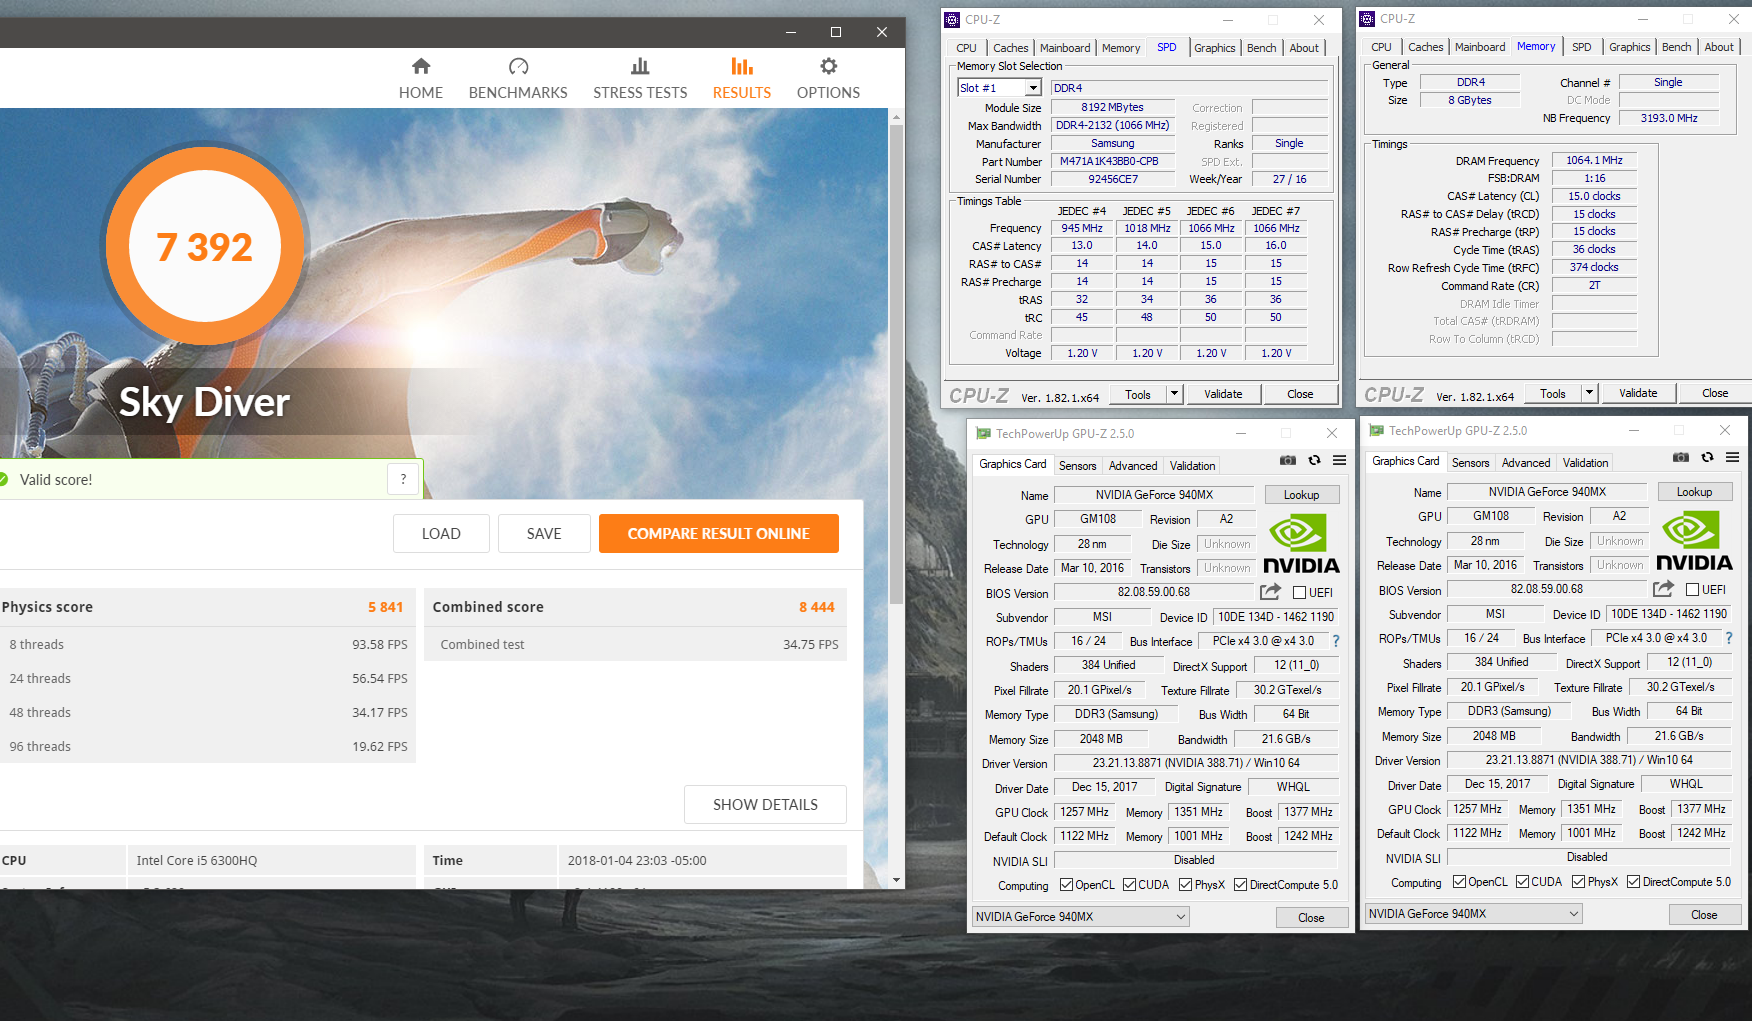Screen dimensions: 1752x1021
Task: Click NVIDIA logo in right GPU-Z window
Action: pos(1694,541)
